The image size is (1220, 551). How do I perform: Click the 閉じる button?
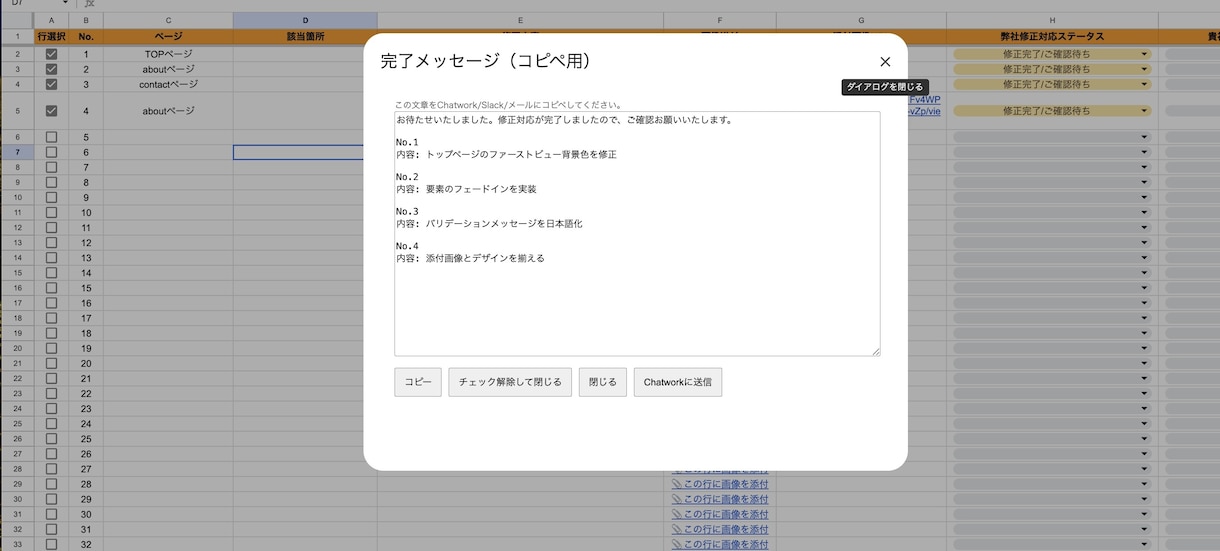(603, 382)
